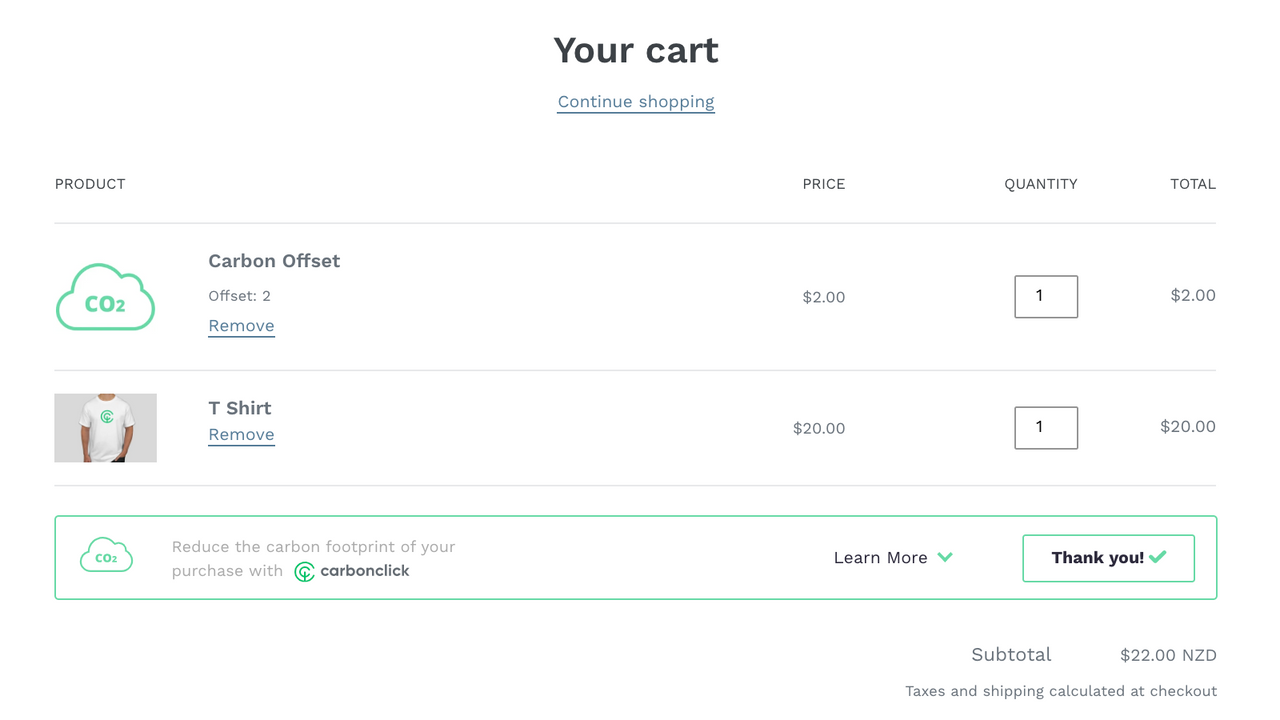
Task: Click the green checkmark on the Thank you button
Action: click(x=1156, y=557)
